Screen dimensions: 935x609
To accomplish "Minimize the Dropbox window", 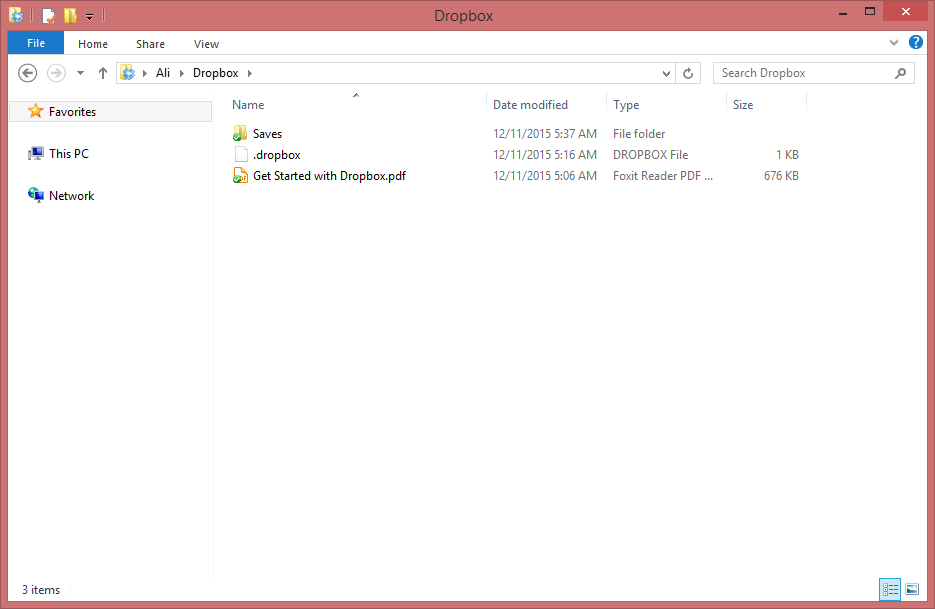I will click(843, 12).
